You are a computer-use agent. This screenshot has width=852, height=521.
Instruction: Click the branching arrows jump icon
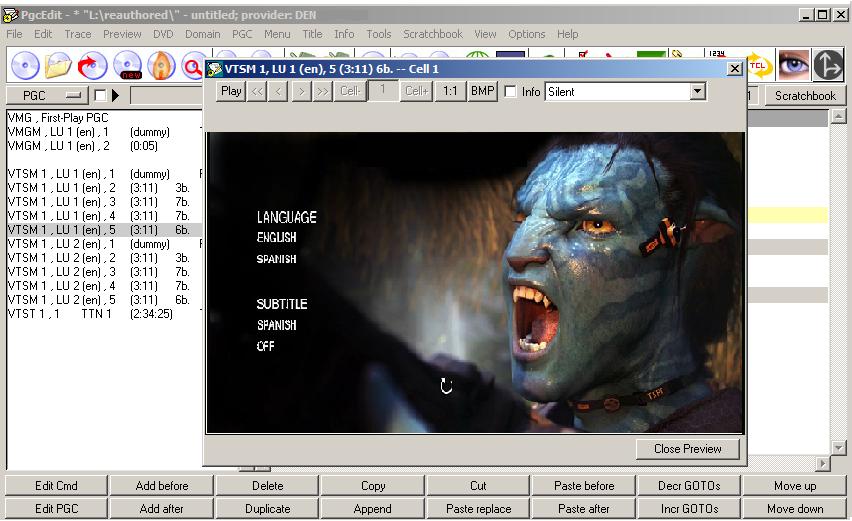(x=828, y=65)
